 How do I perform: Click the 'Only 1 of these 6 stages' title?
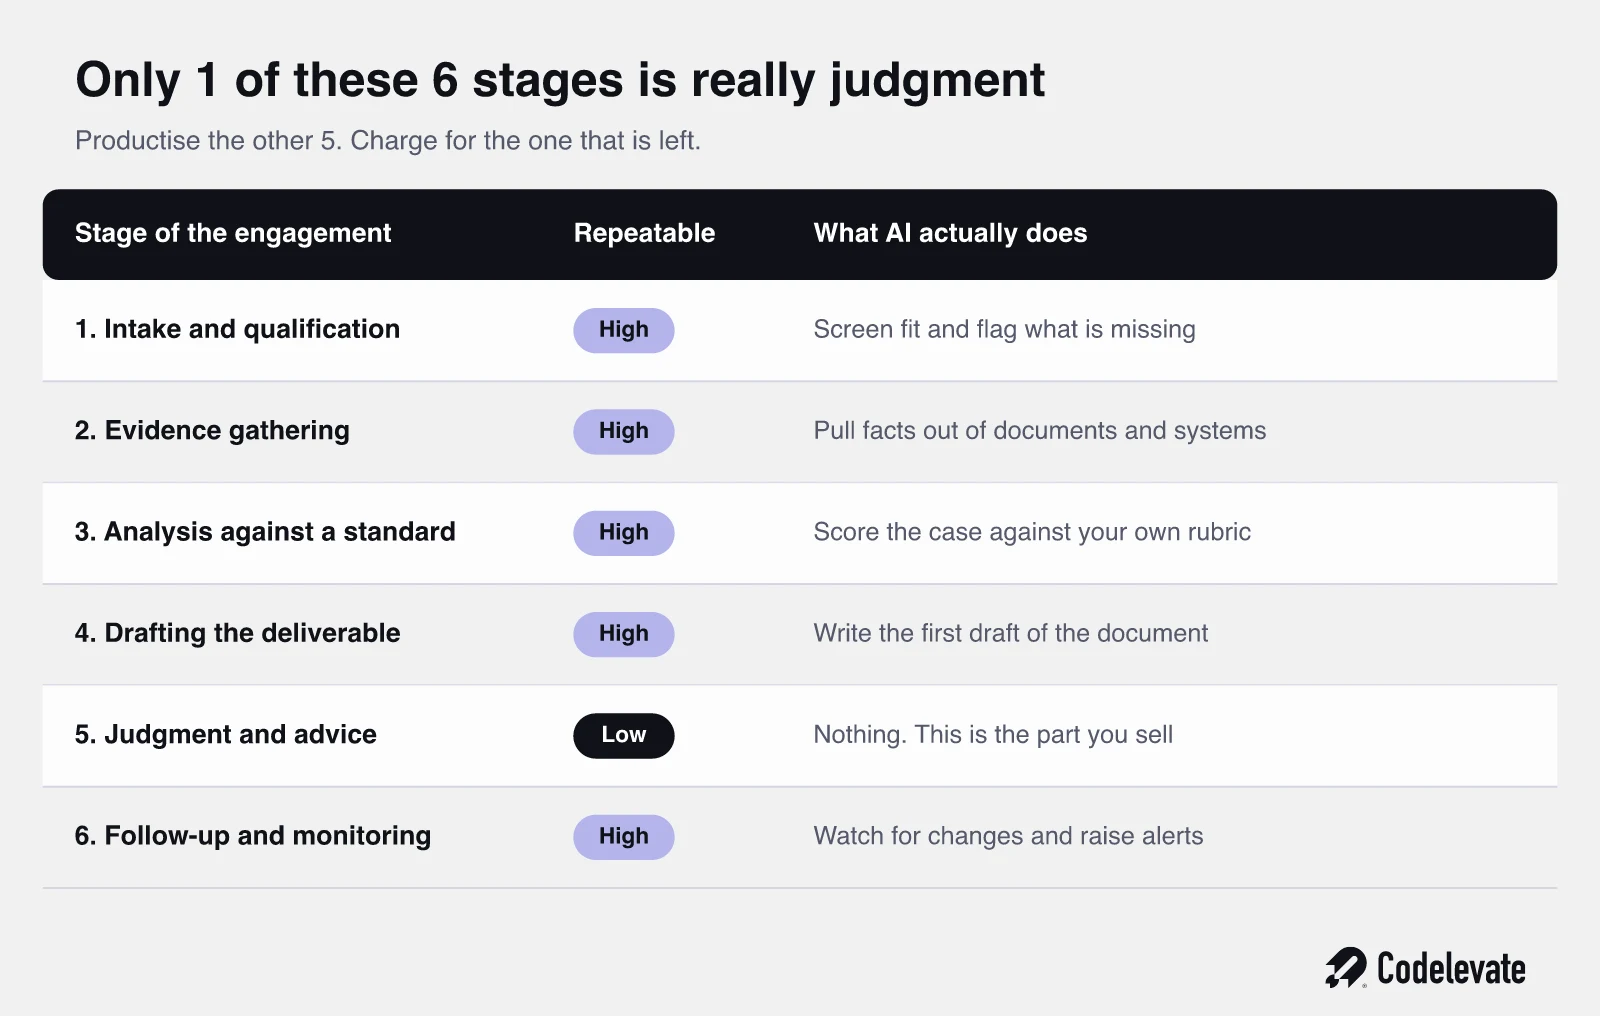[x=560, y=80]
